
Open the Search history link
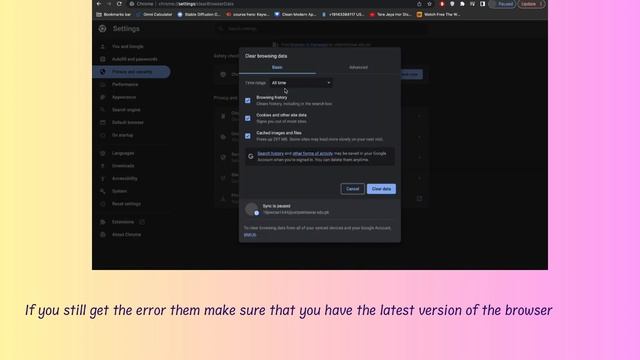271,153
